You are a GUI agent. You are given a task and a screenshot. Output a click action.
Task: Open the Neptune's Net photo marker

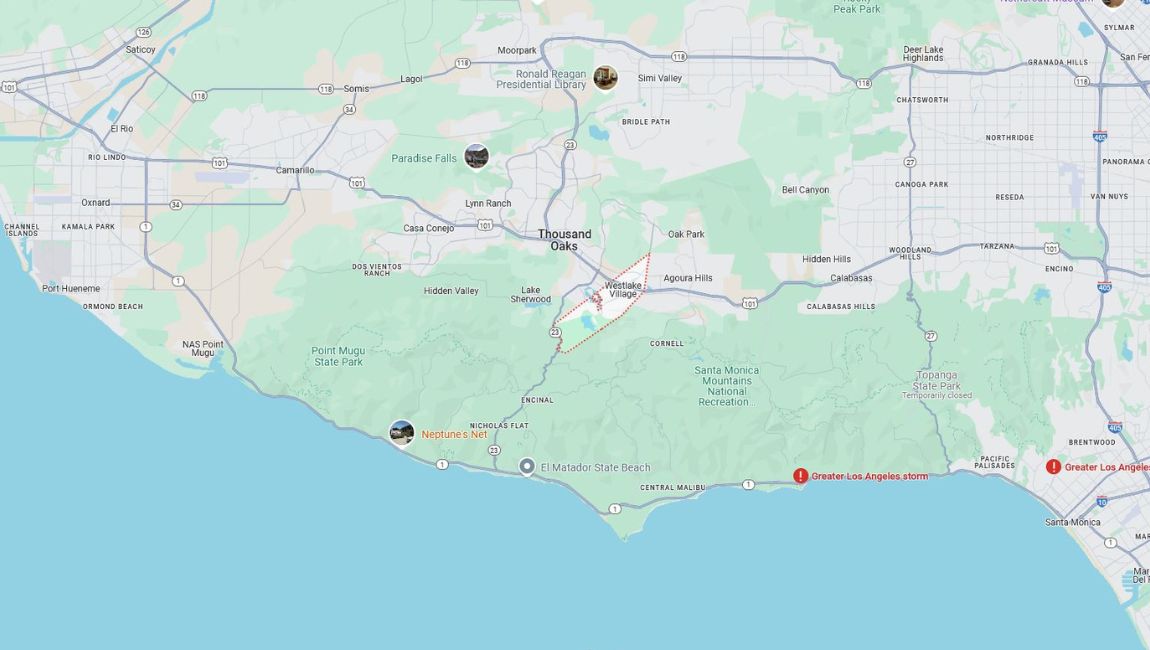point(401,433)
